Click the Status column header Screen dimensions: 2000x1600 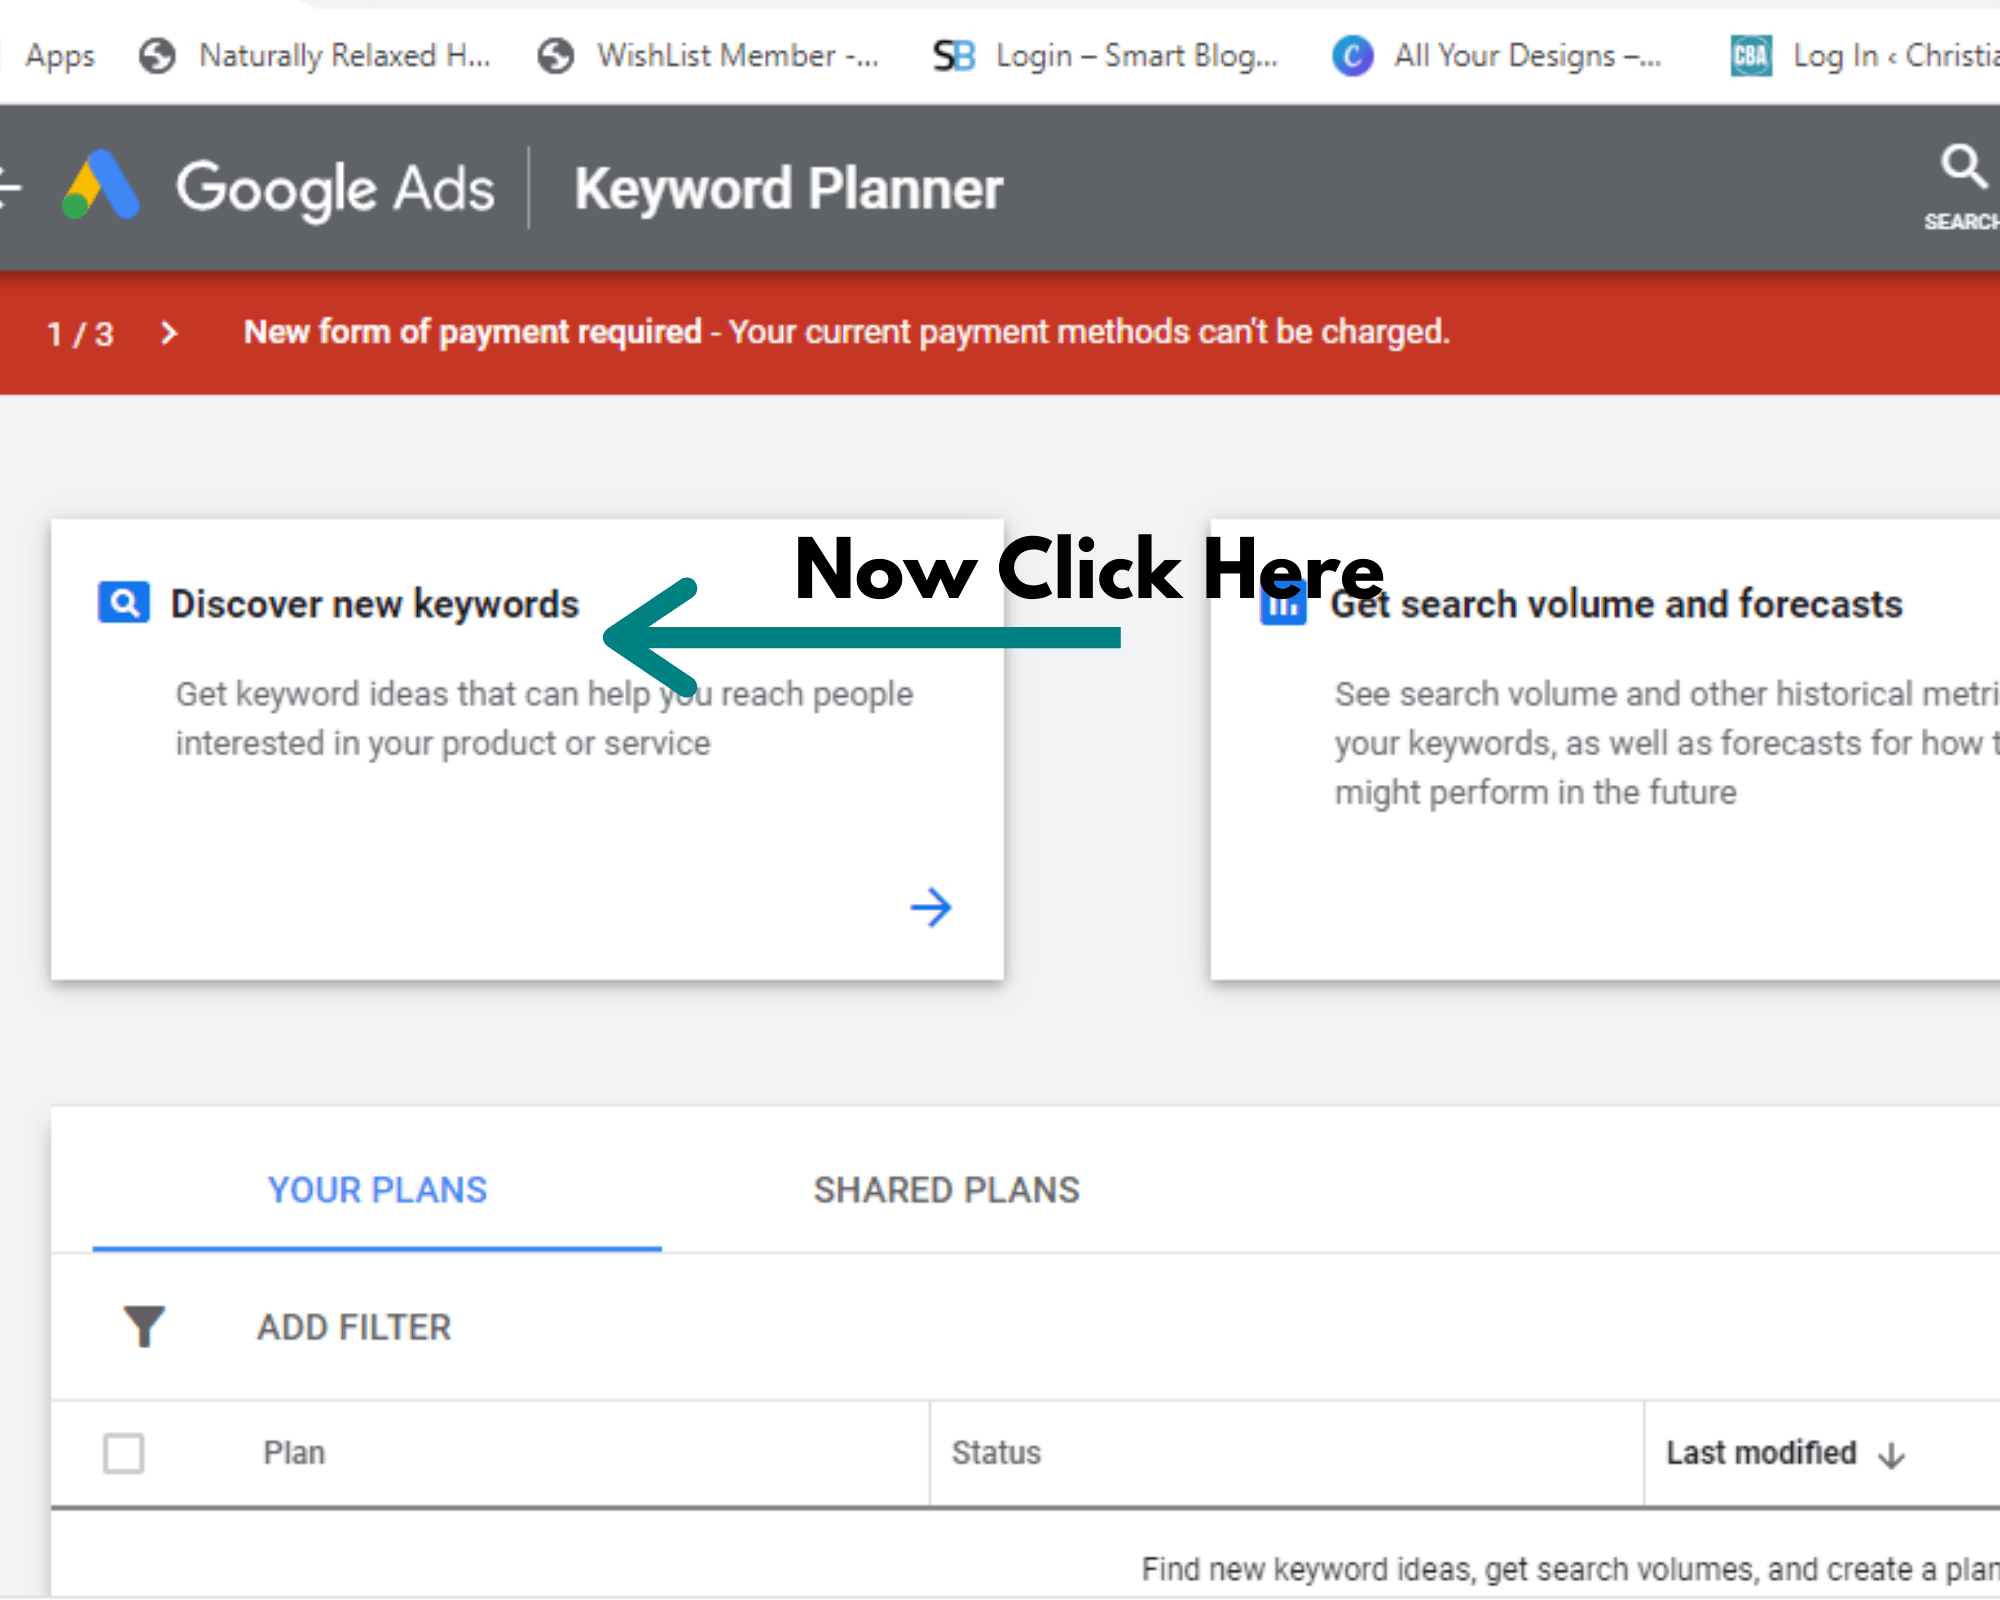point(996,1453)
